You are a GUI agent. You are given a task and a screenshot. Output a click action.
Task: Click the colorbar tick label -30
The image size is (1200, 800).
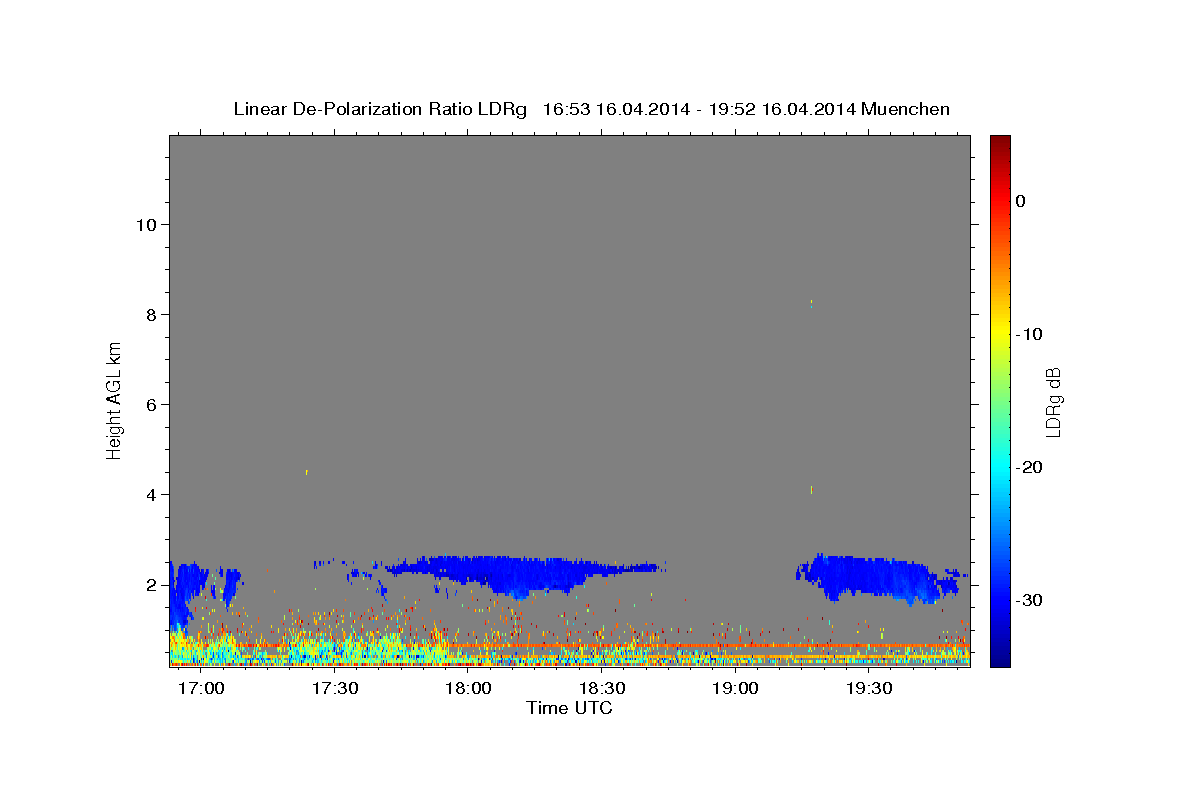[x=1030, y=601]
